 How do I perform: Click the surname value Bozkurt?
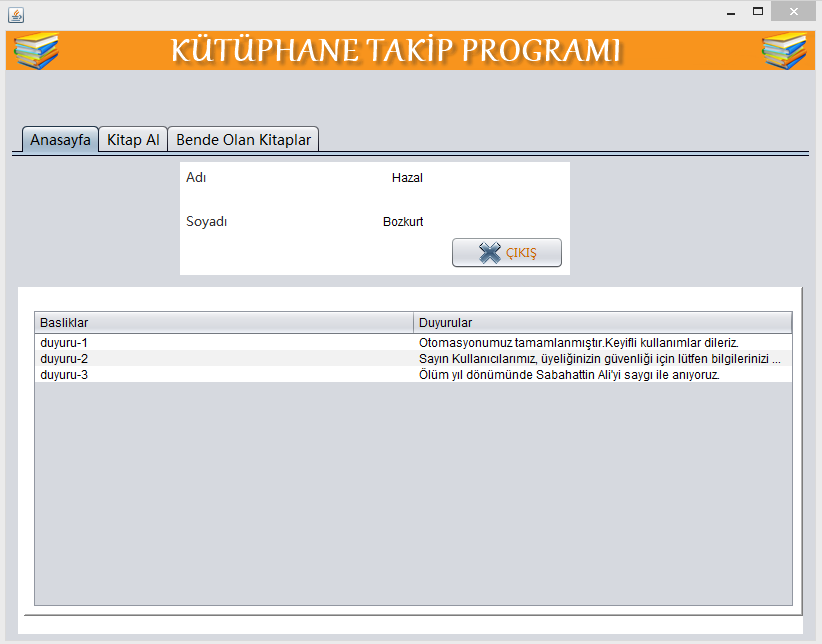[403, 222]
